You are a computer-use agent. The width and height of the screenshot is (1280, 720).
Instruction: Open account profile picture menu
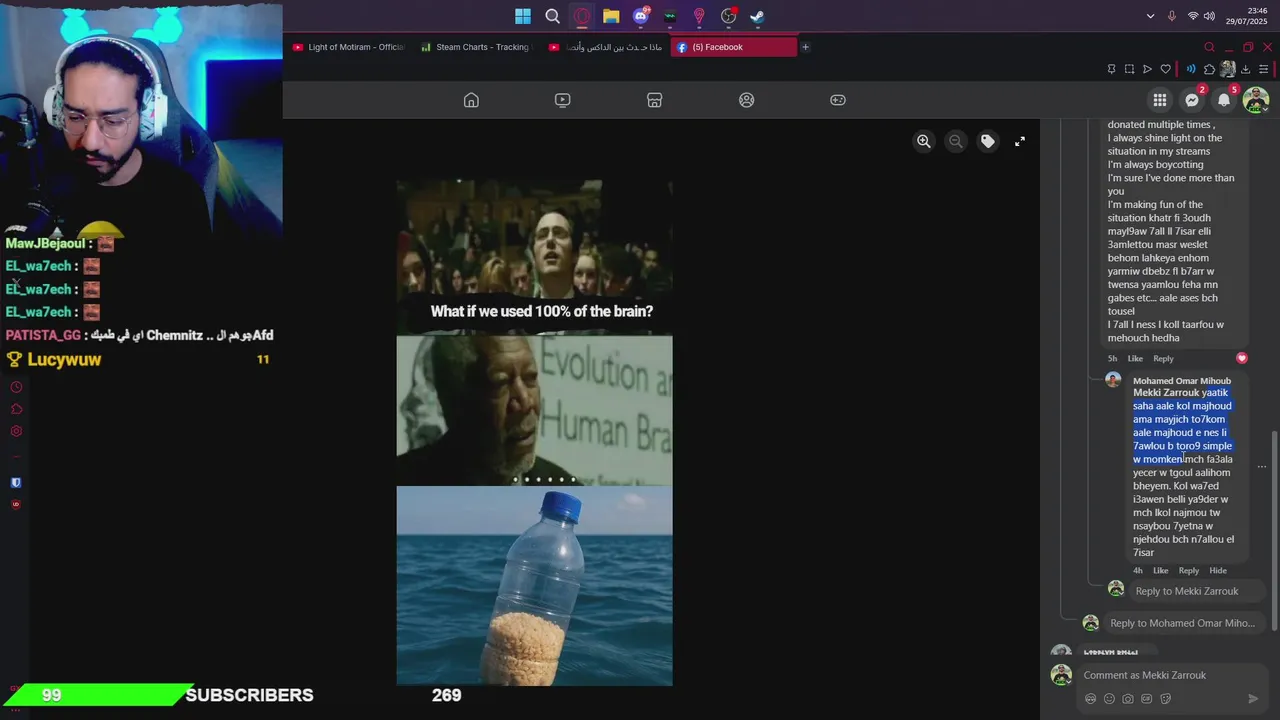click(x=1256, y=100)
